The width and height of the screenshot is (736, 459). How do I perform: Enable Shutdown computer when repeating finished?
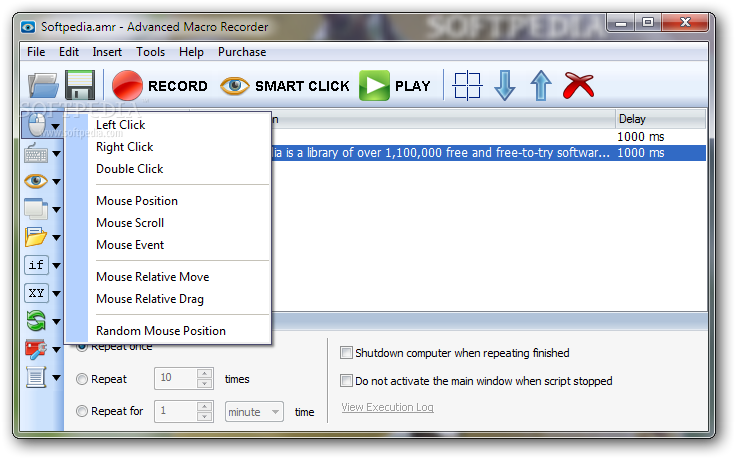346,352
